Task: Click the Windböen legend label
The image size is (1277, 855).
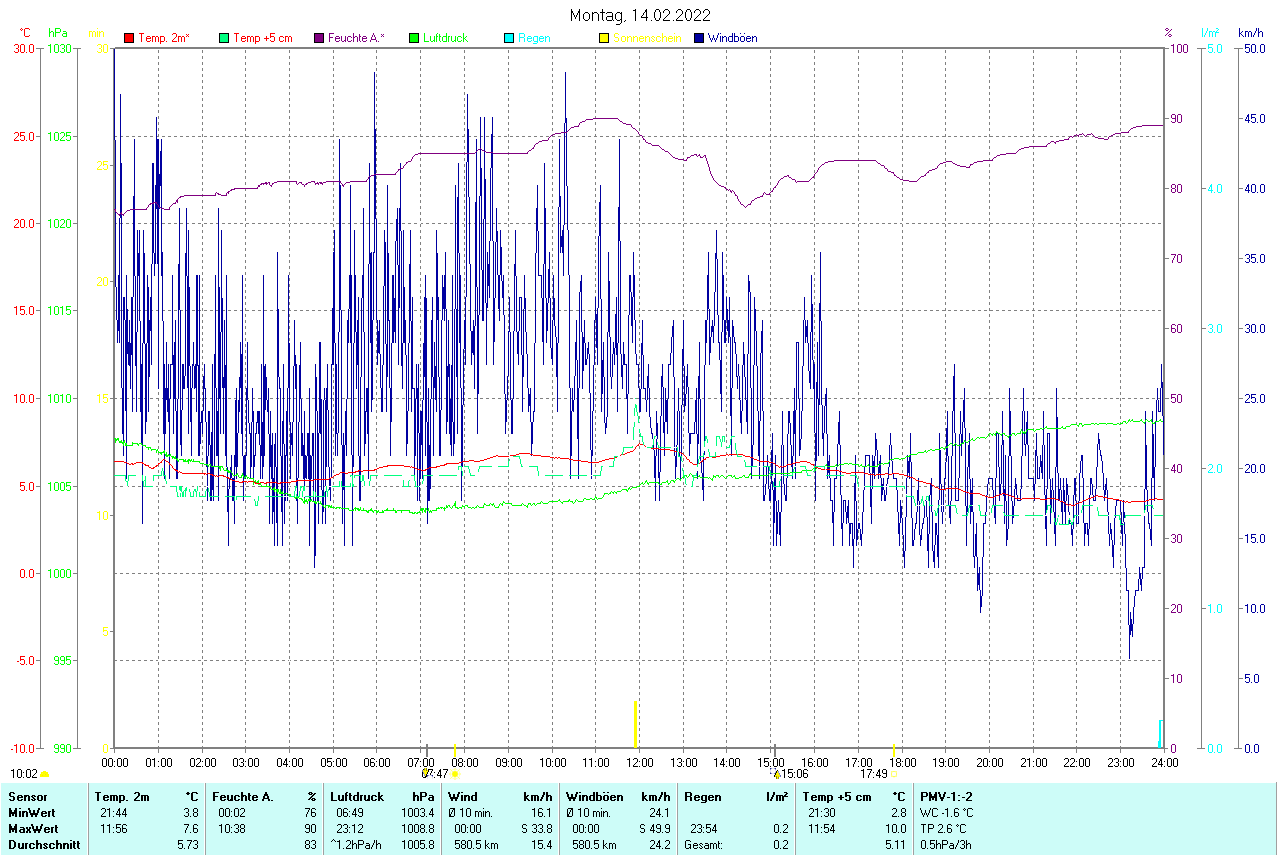Action: 732,38
